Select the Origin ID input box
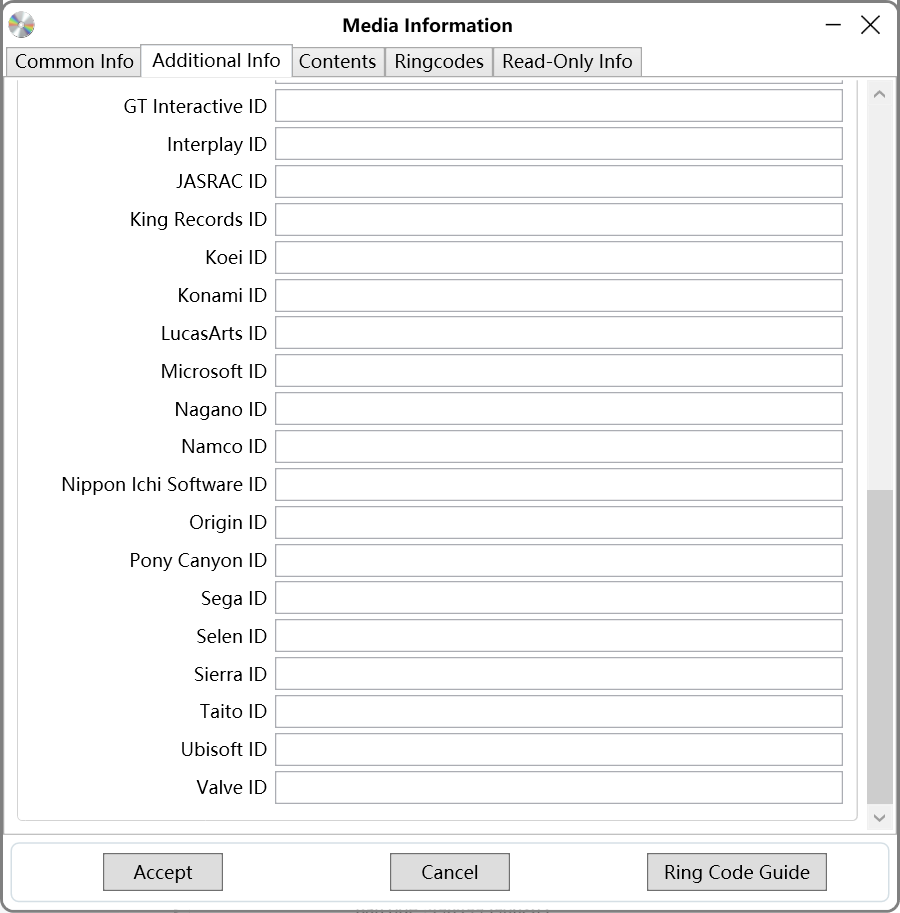The image size is (900, 913). pyautogui.click(x=559, y=522)
